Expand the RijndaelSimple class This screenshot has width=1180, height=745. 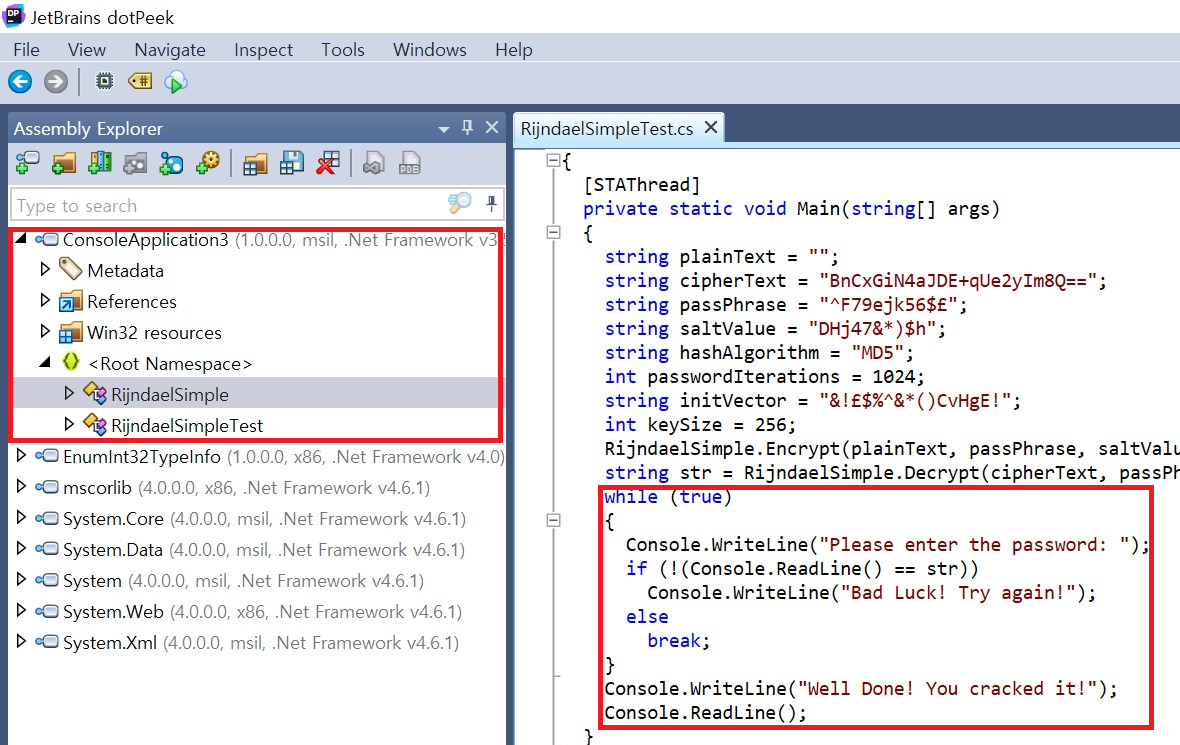(x=68, y=393)
